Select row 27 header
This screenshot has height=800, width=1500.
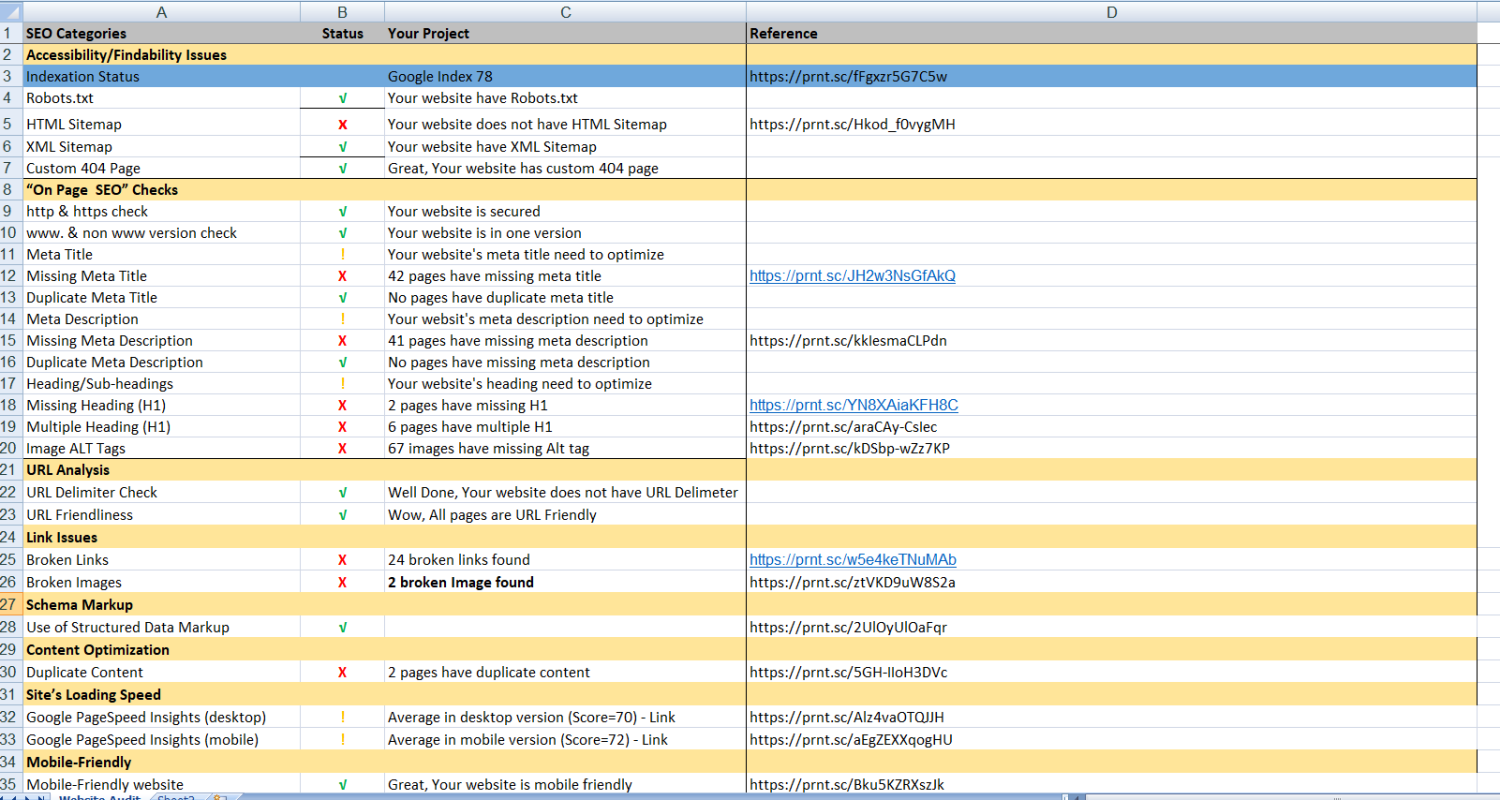pos(11,605)
